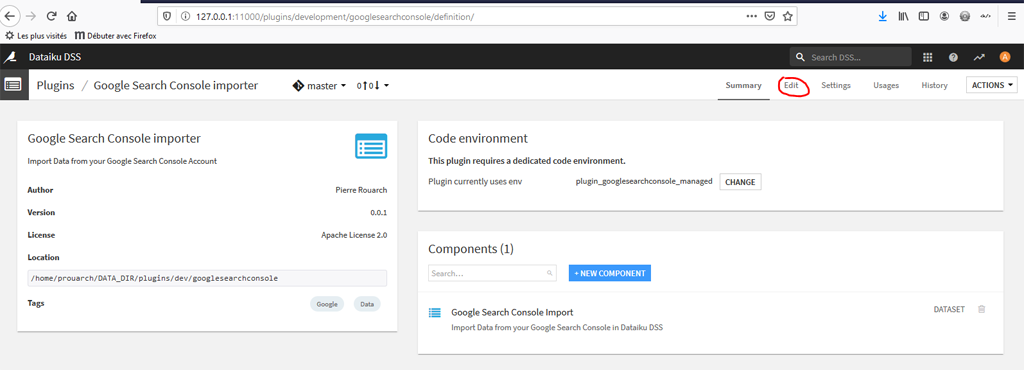Click the Apache License 2.0 value
The width and height of the screenshot is (1024, 370).
click(x=354, y=235)
